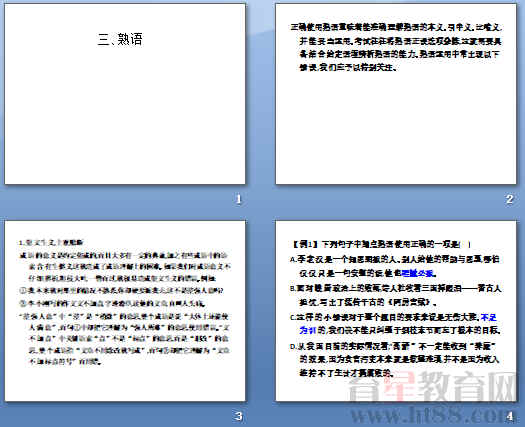The width and height of the screenshot is (525, 427).
Task: Click the slide number 1 label
Action: [238, 199]
